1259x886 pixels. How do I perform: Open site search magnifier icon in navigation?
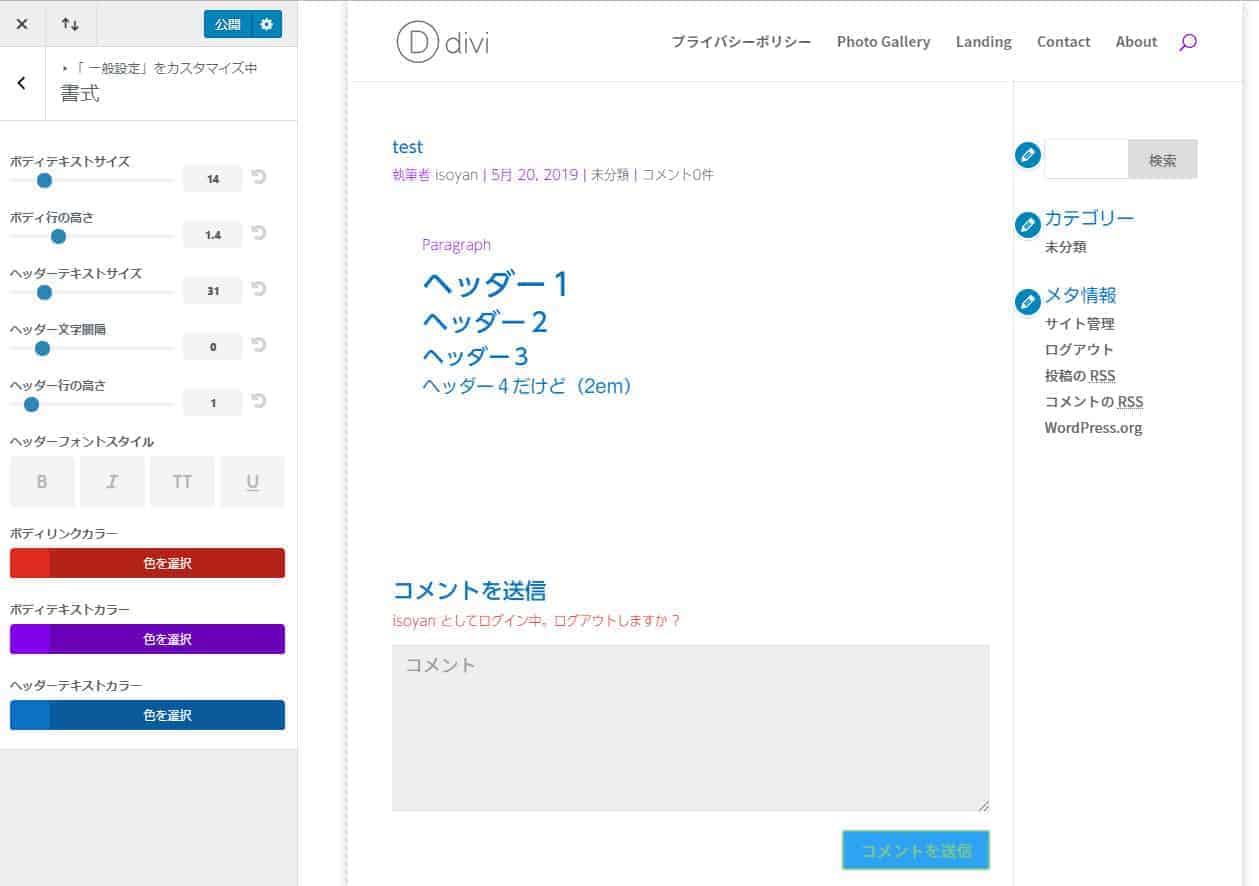tap(1187, 42)
